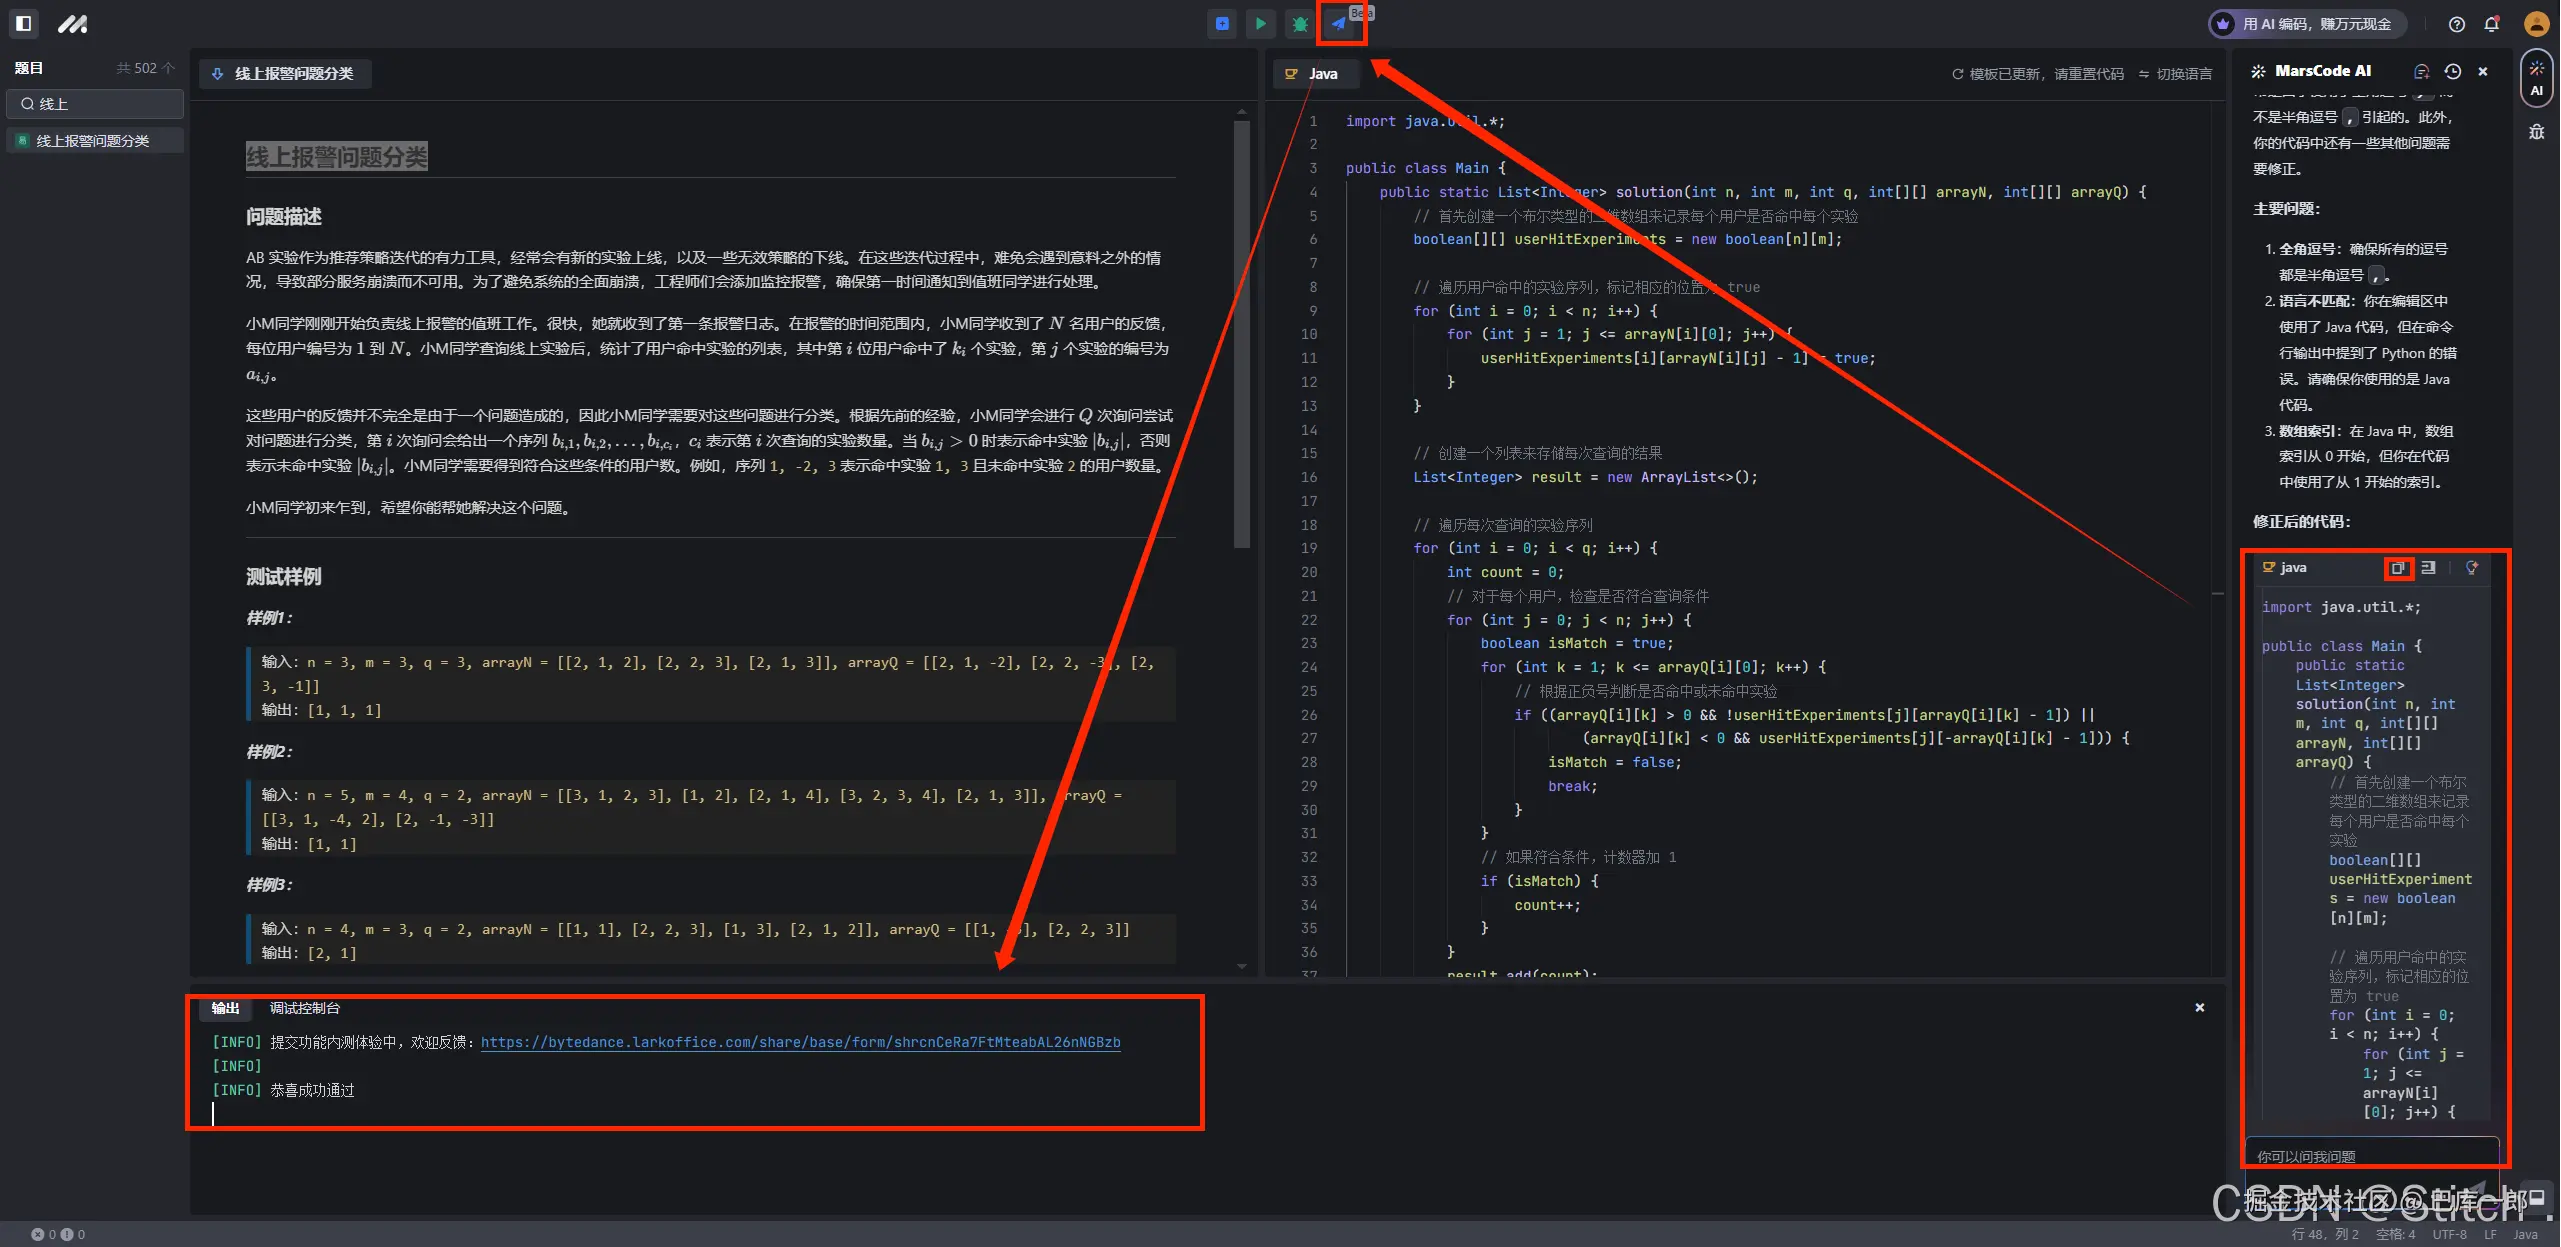Click the green Run code play icon

tap(1260, 24)
